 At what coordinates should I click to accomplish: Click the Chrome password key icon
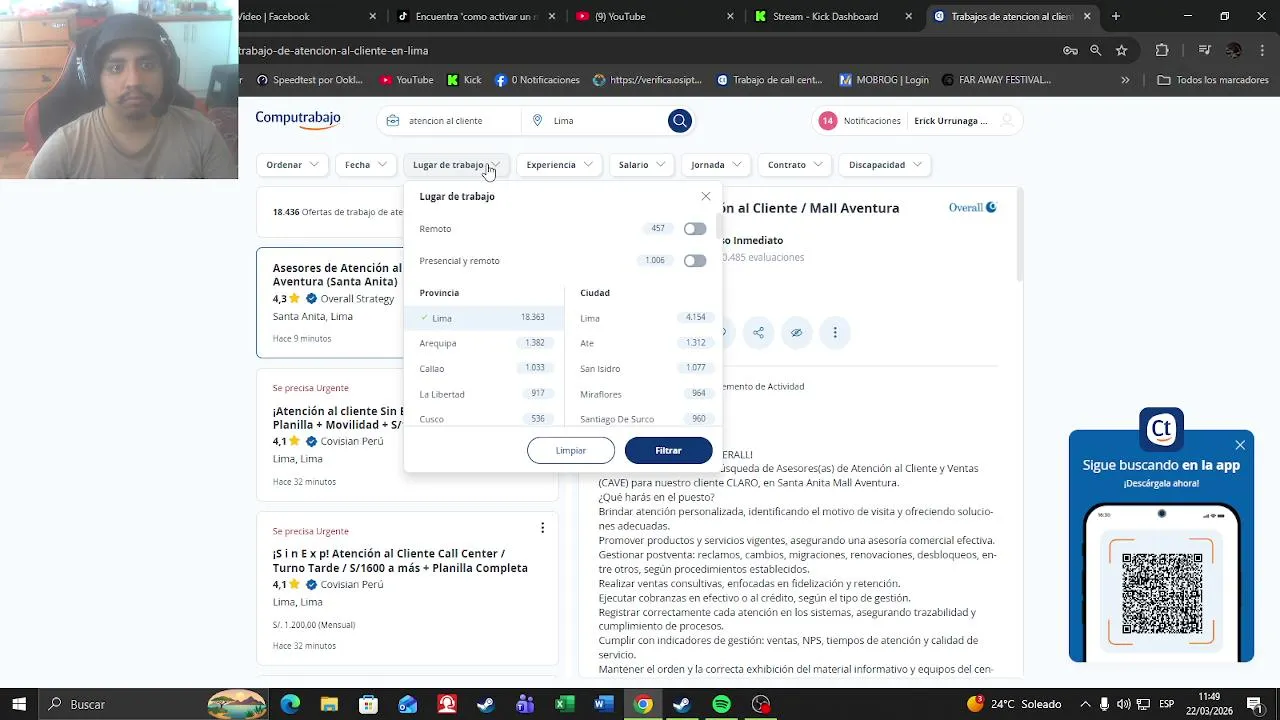(1070, 50)
